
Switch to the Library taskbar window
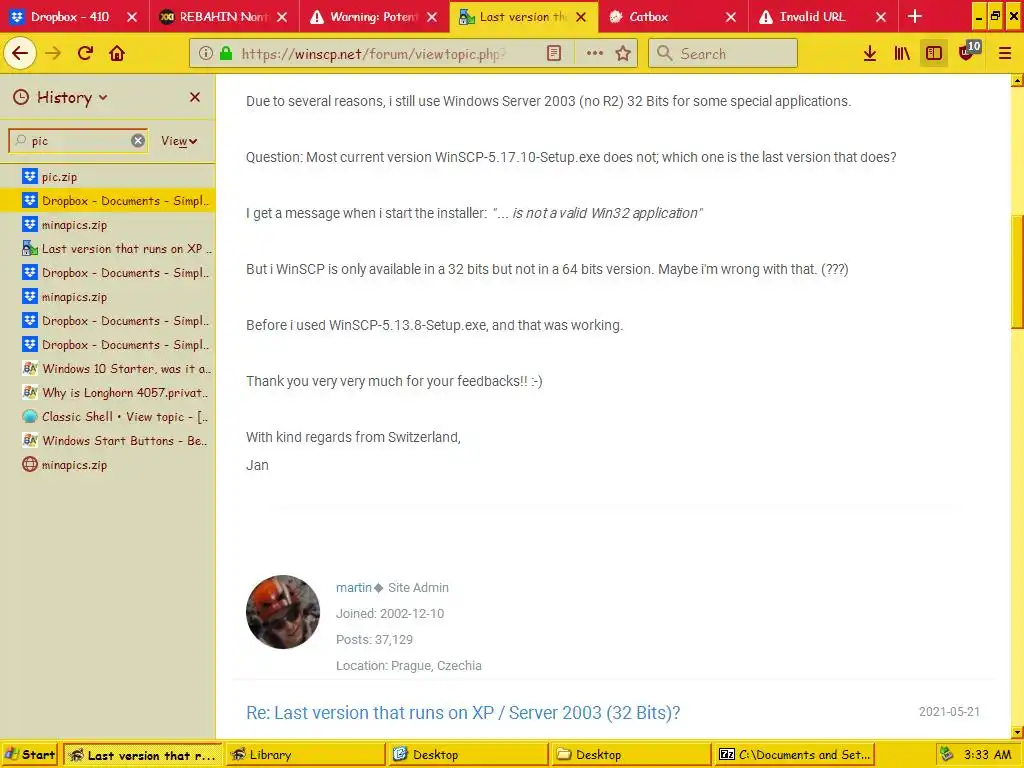(x=304, y=754)
